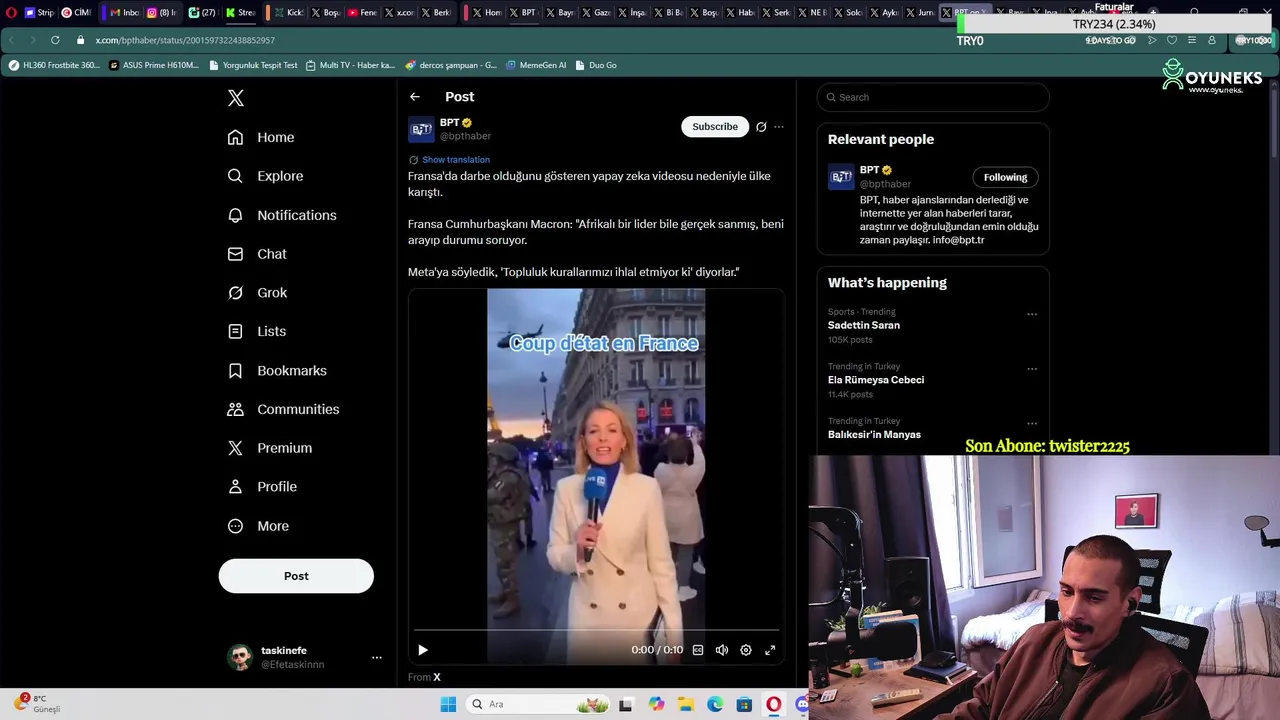Screen dimensions: 1280x720
Task: Play the video with the play button
Action: pos(423,650)
